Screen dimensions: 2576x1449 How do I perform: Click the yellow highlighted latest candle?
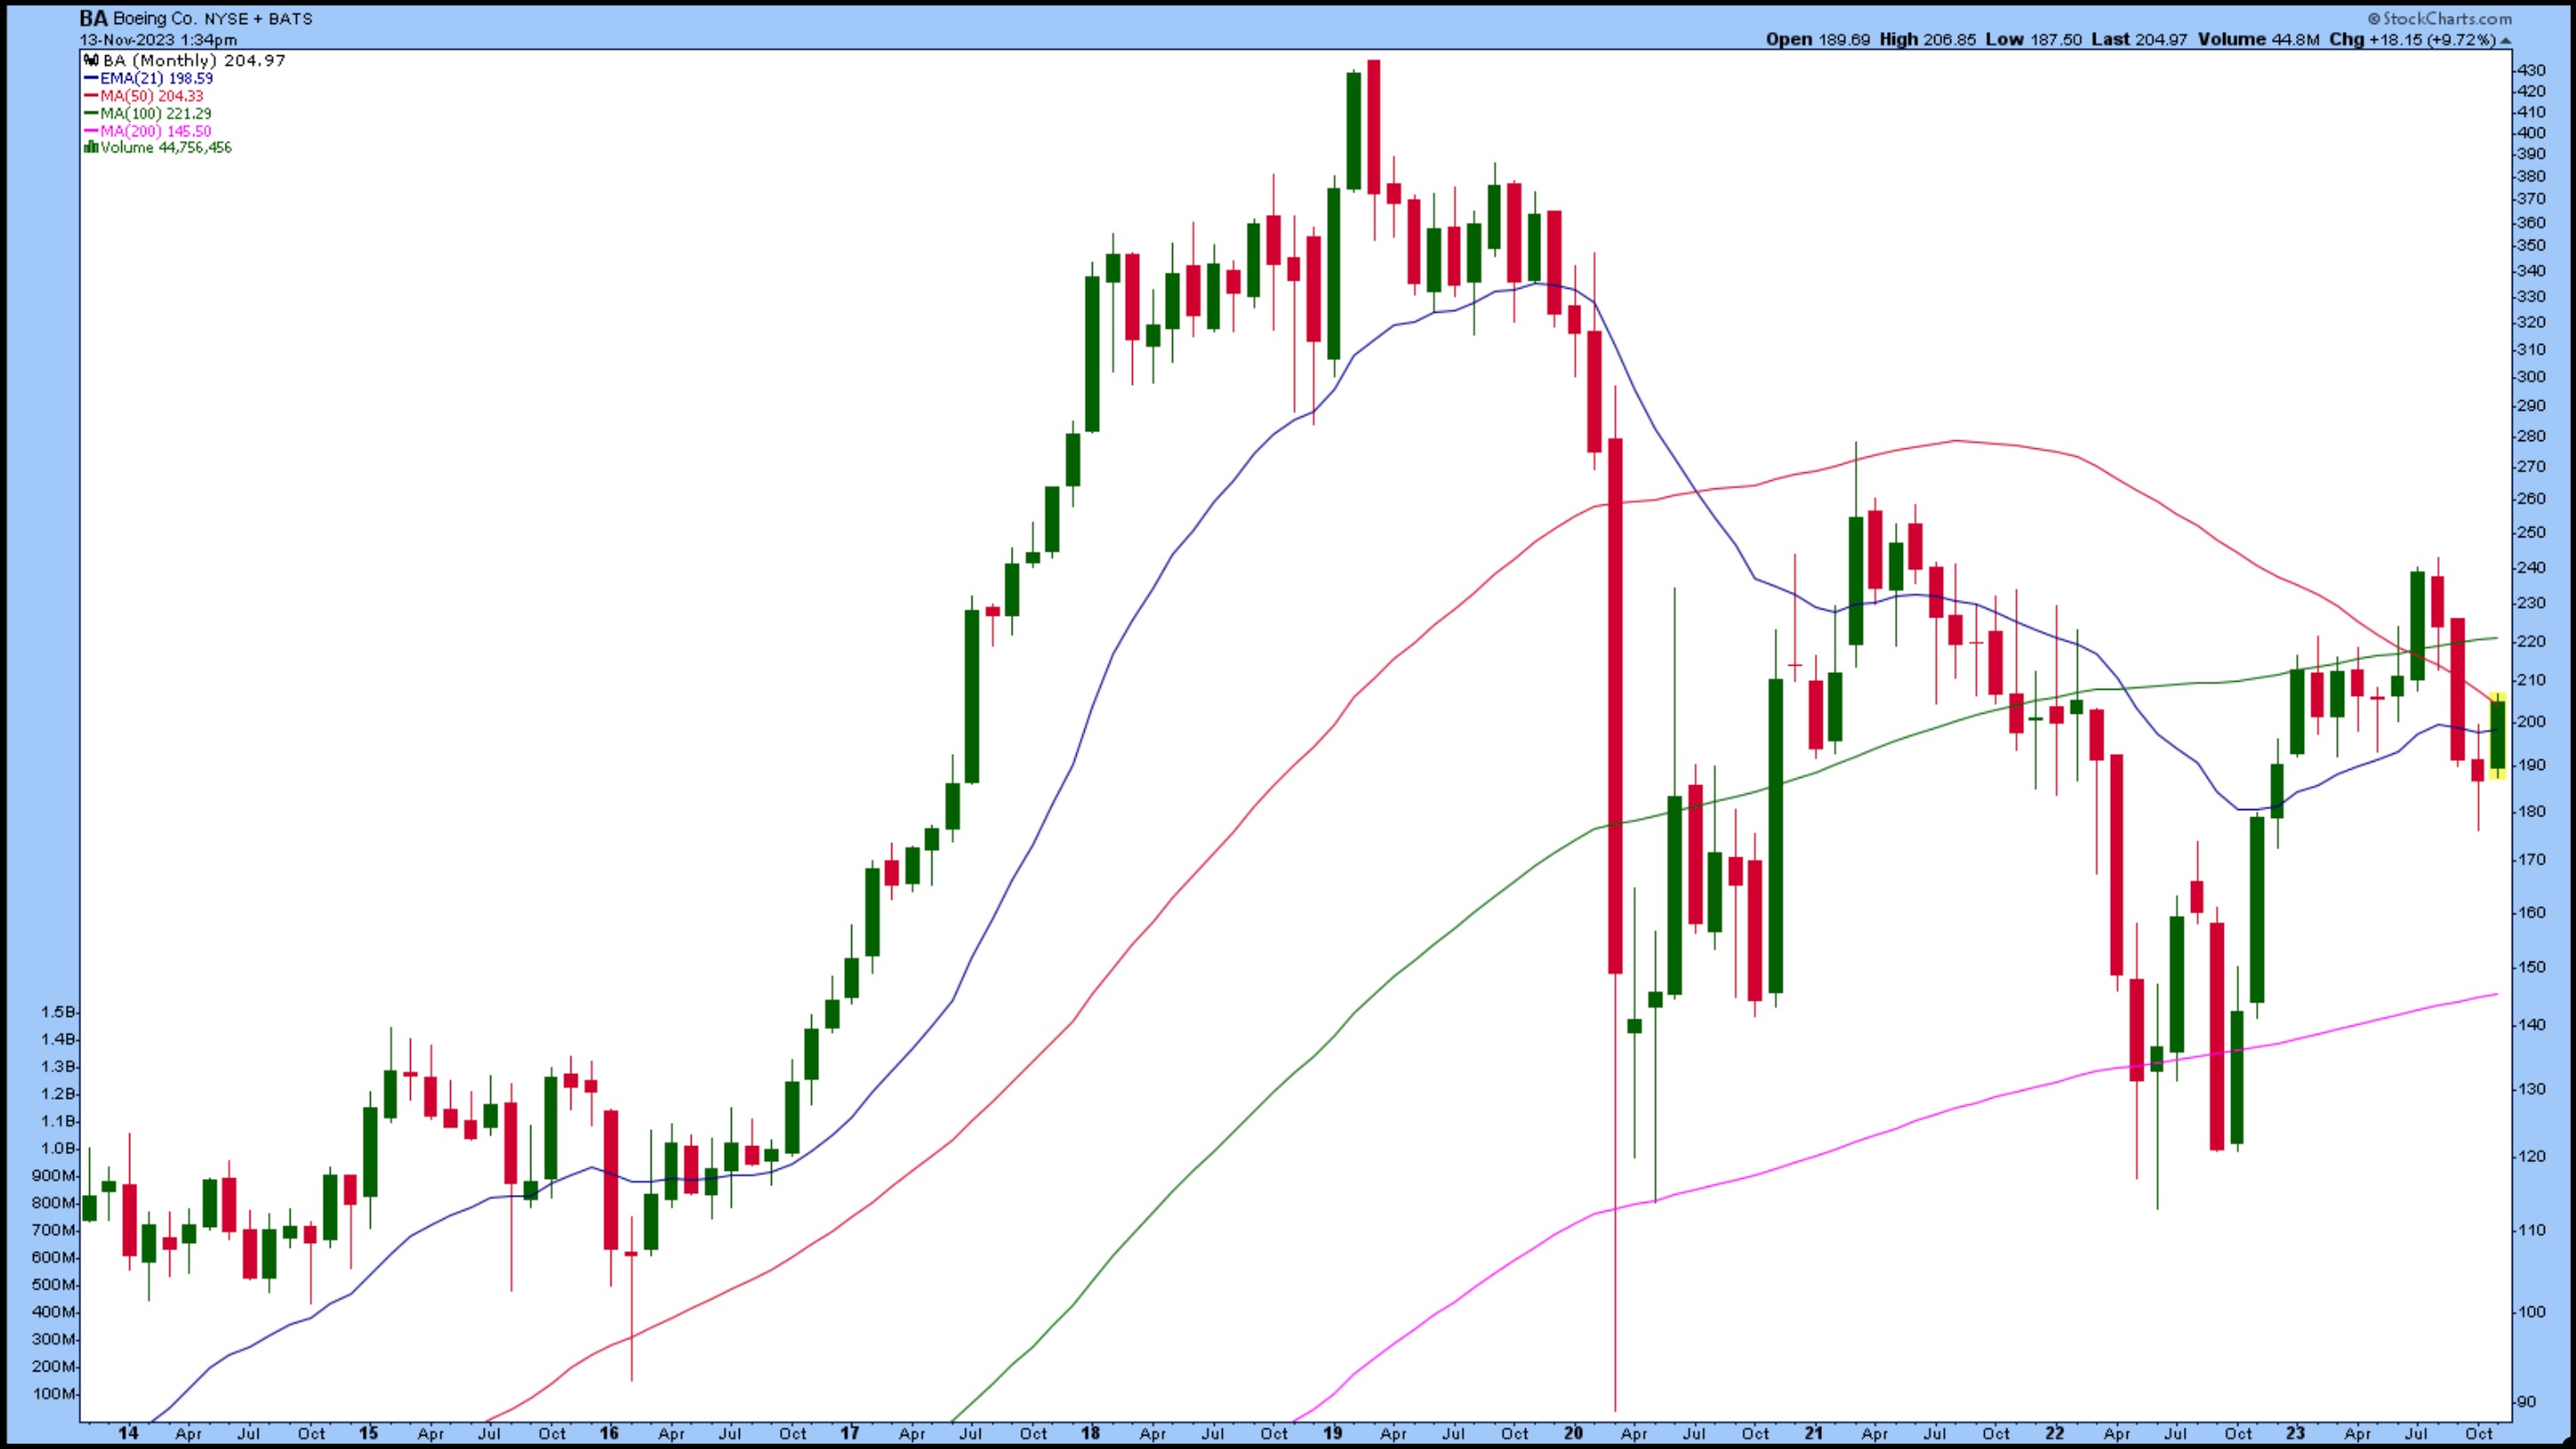pos(2497,735)
